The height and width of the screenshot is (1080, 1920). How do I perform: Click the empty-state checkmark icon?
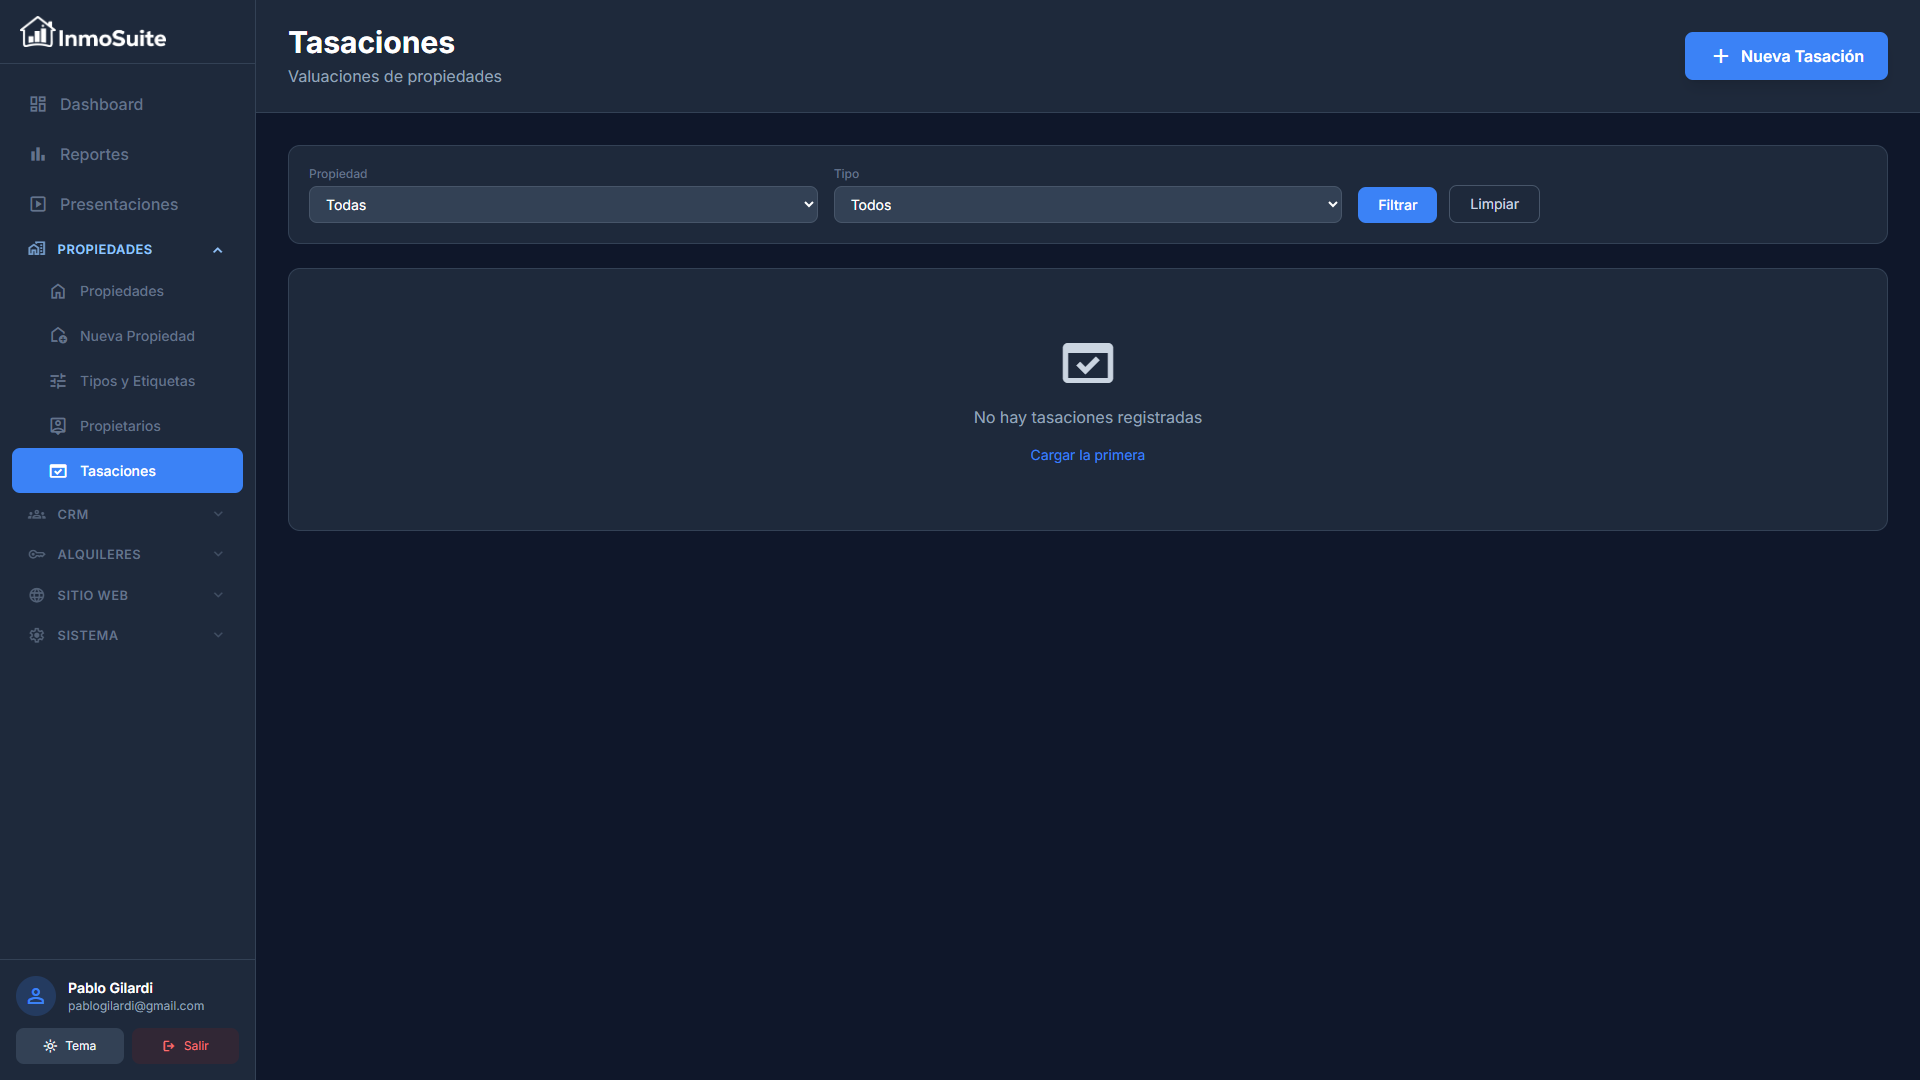(1087, 363)
